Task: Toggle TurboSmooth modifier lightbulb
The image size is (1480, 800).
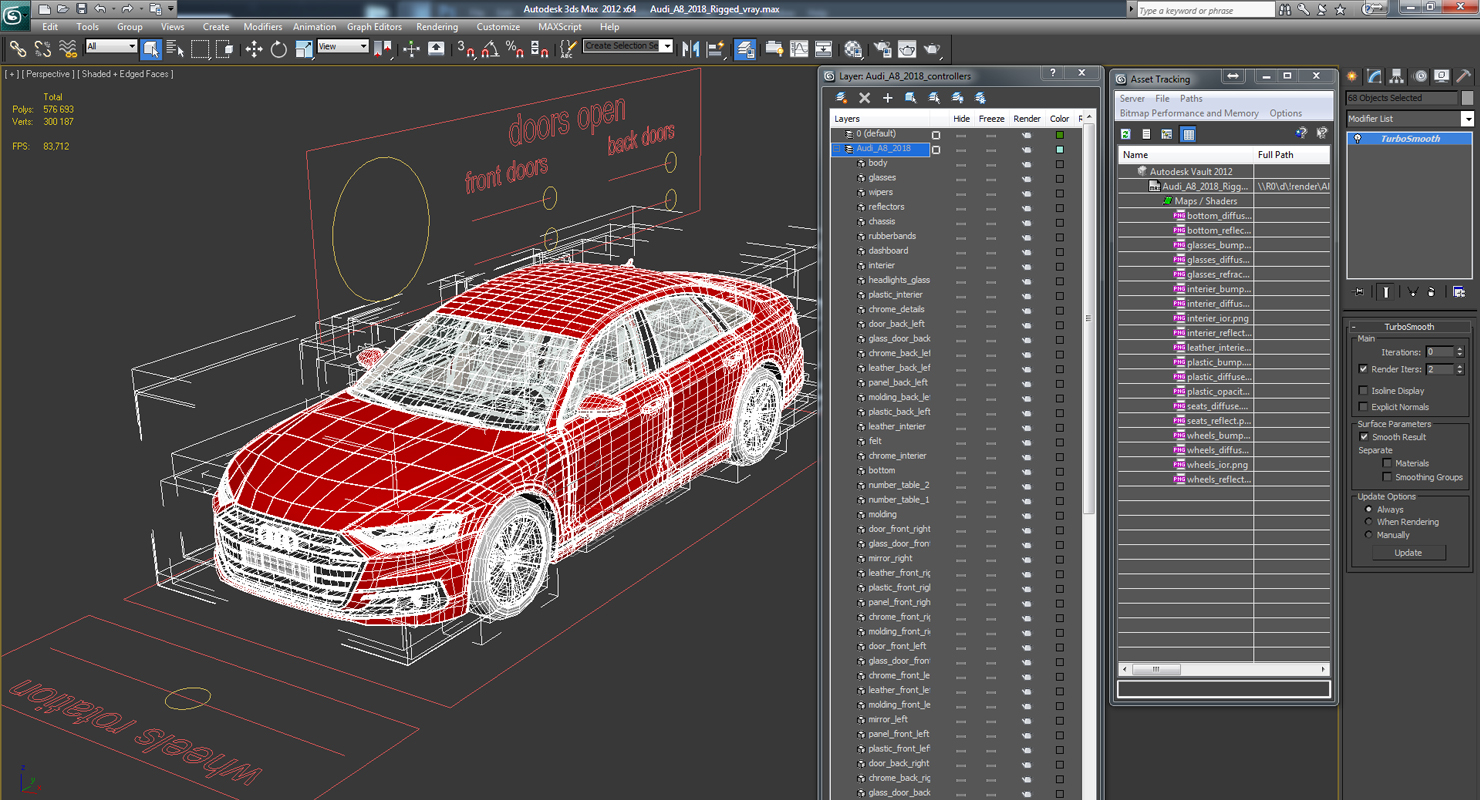Action: (1358, 139)
